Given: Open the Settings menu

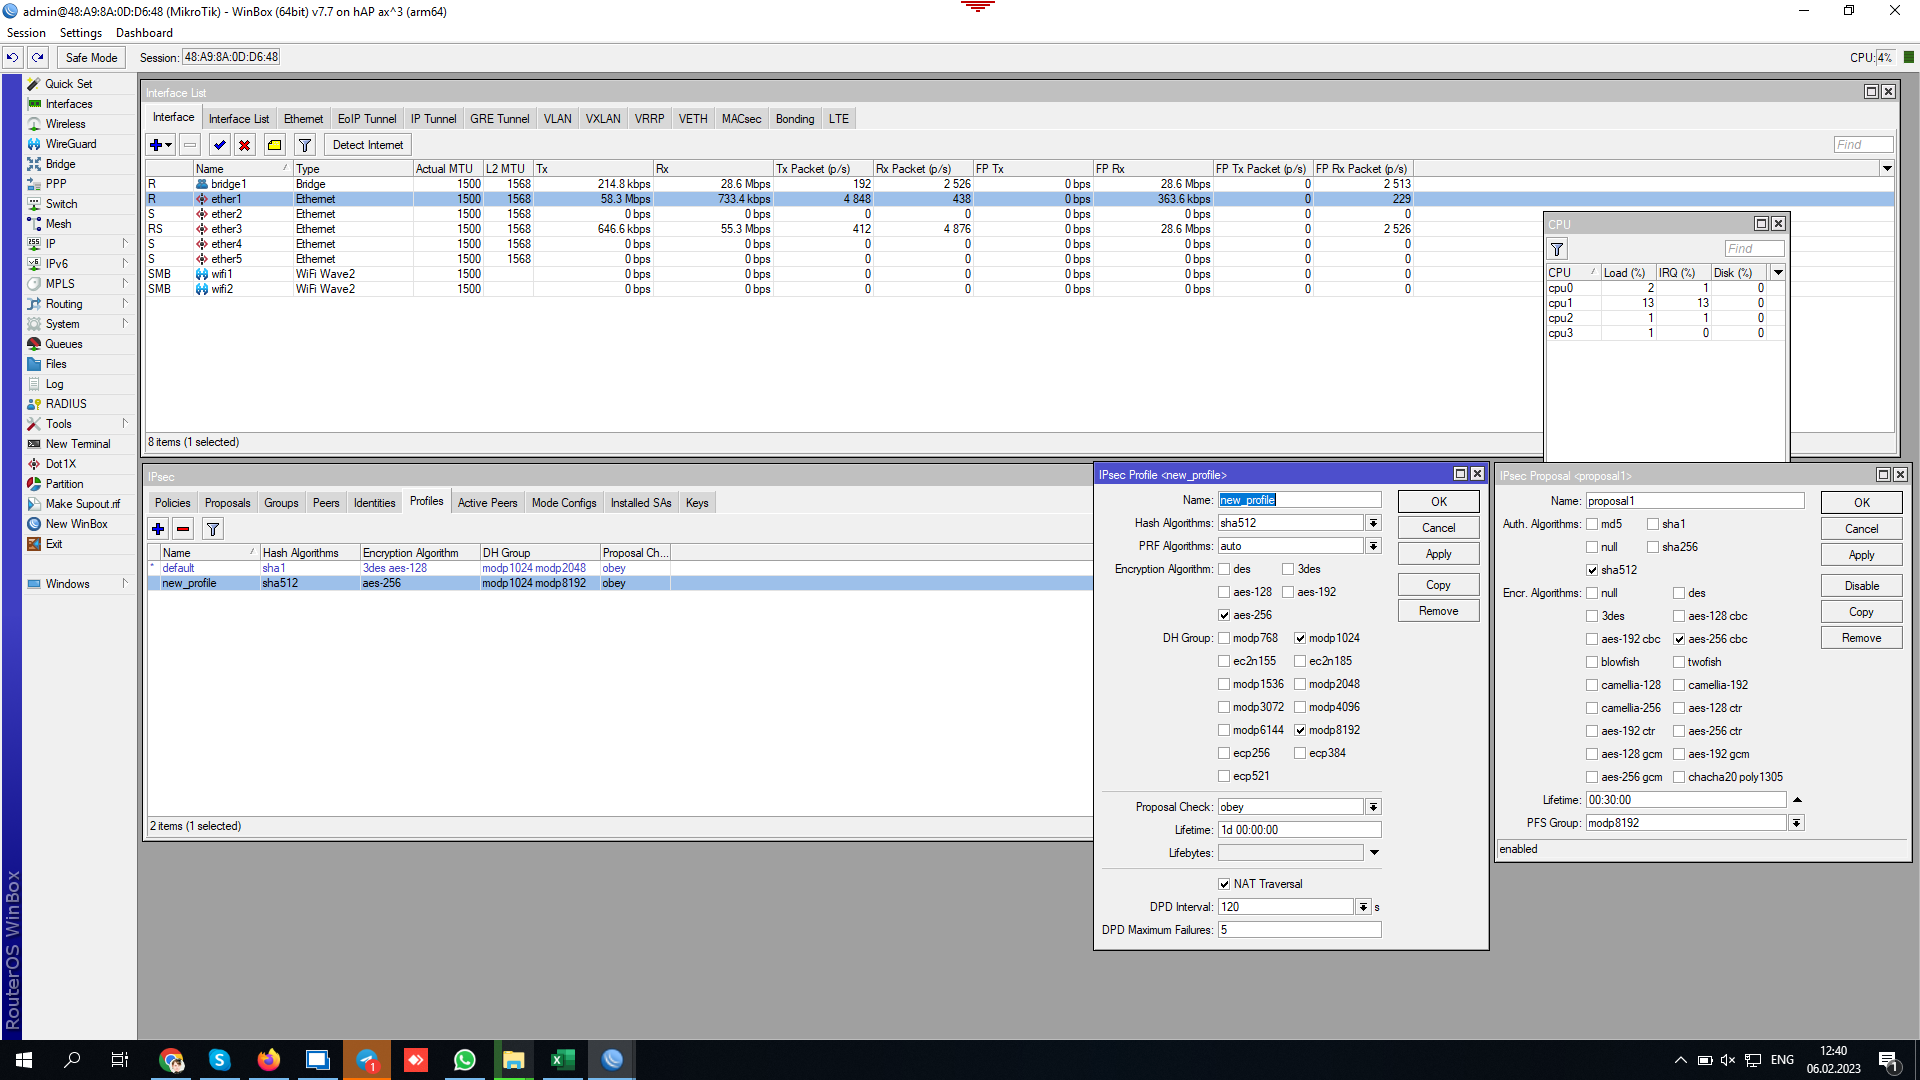Looking at the screenshot, I should [x=81, y=33].
